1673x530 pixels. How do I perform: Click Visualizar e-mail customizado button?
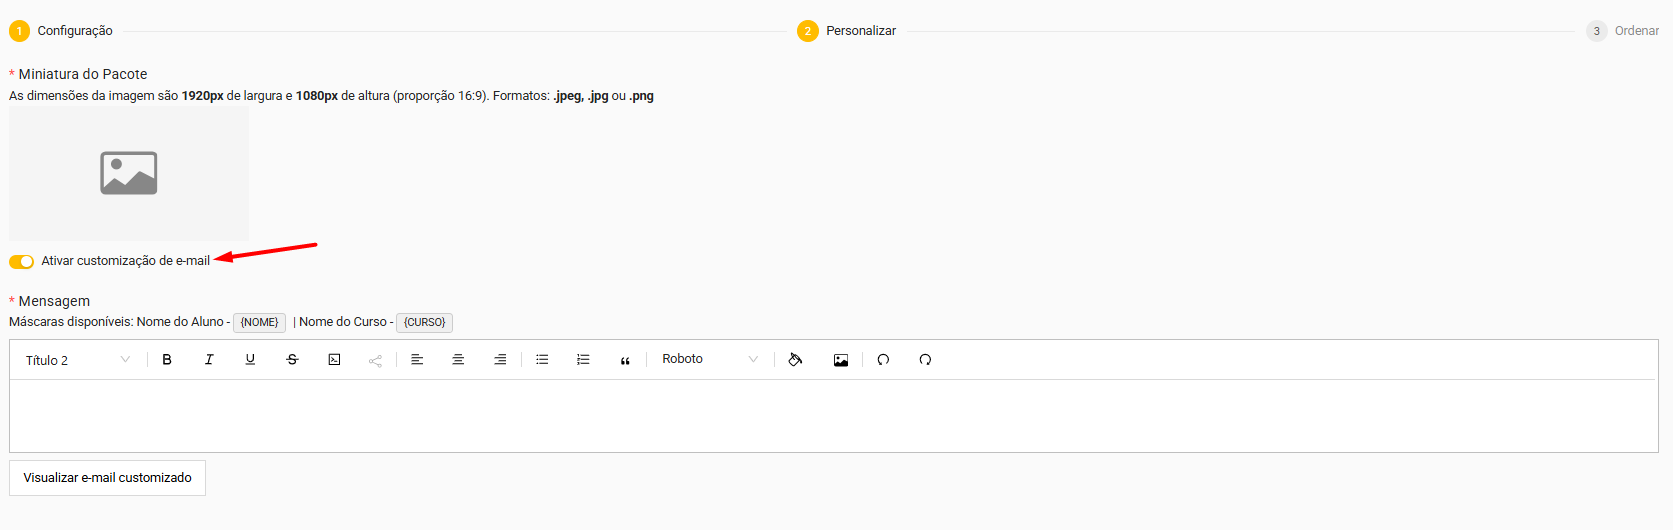[x=108, y=478]
